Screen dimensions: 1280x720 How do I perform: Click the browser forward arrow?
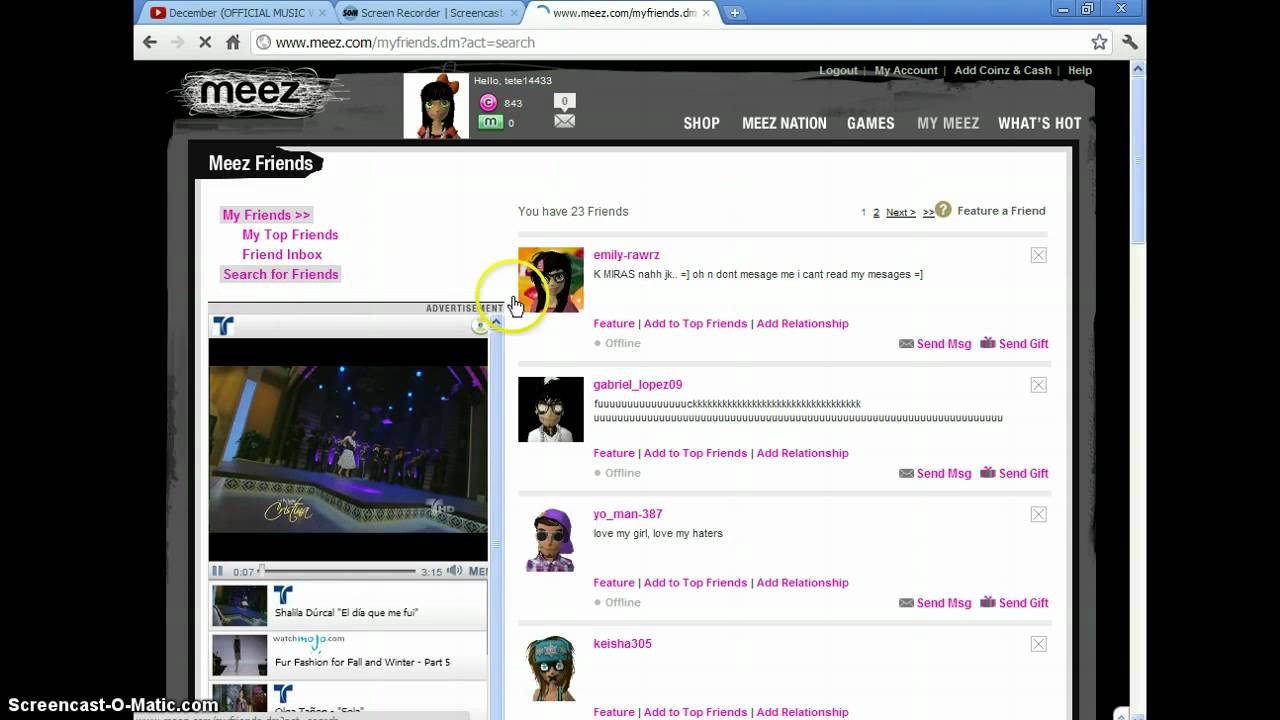178,42
